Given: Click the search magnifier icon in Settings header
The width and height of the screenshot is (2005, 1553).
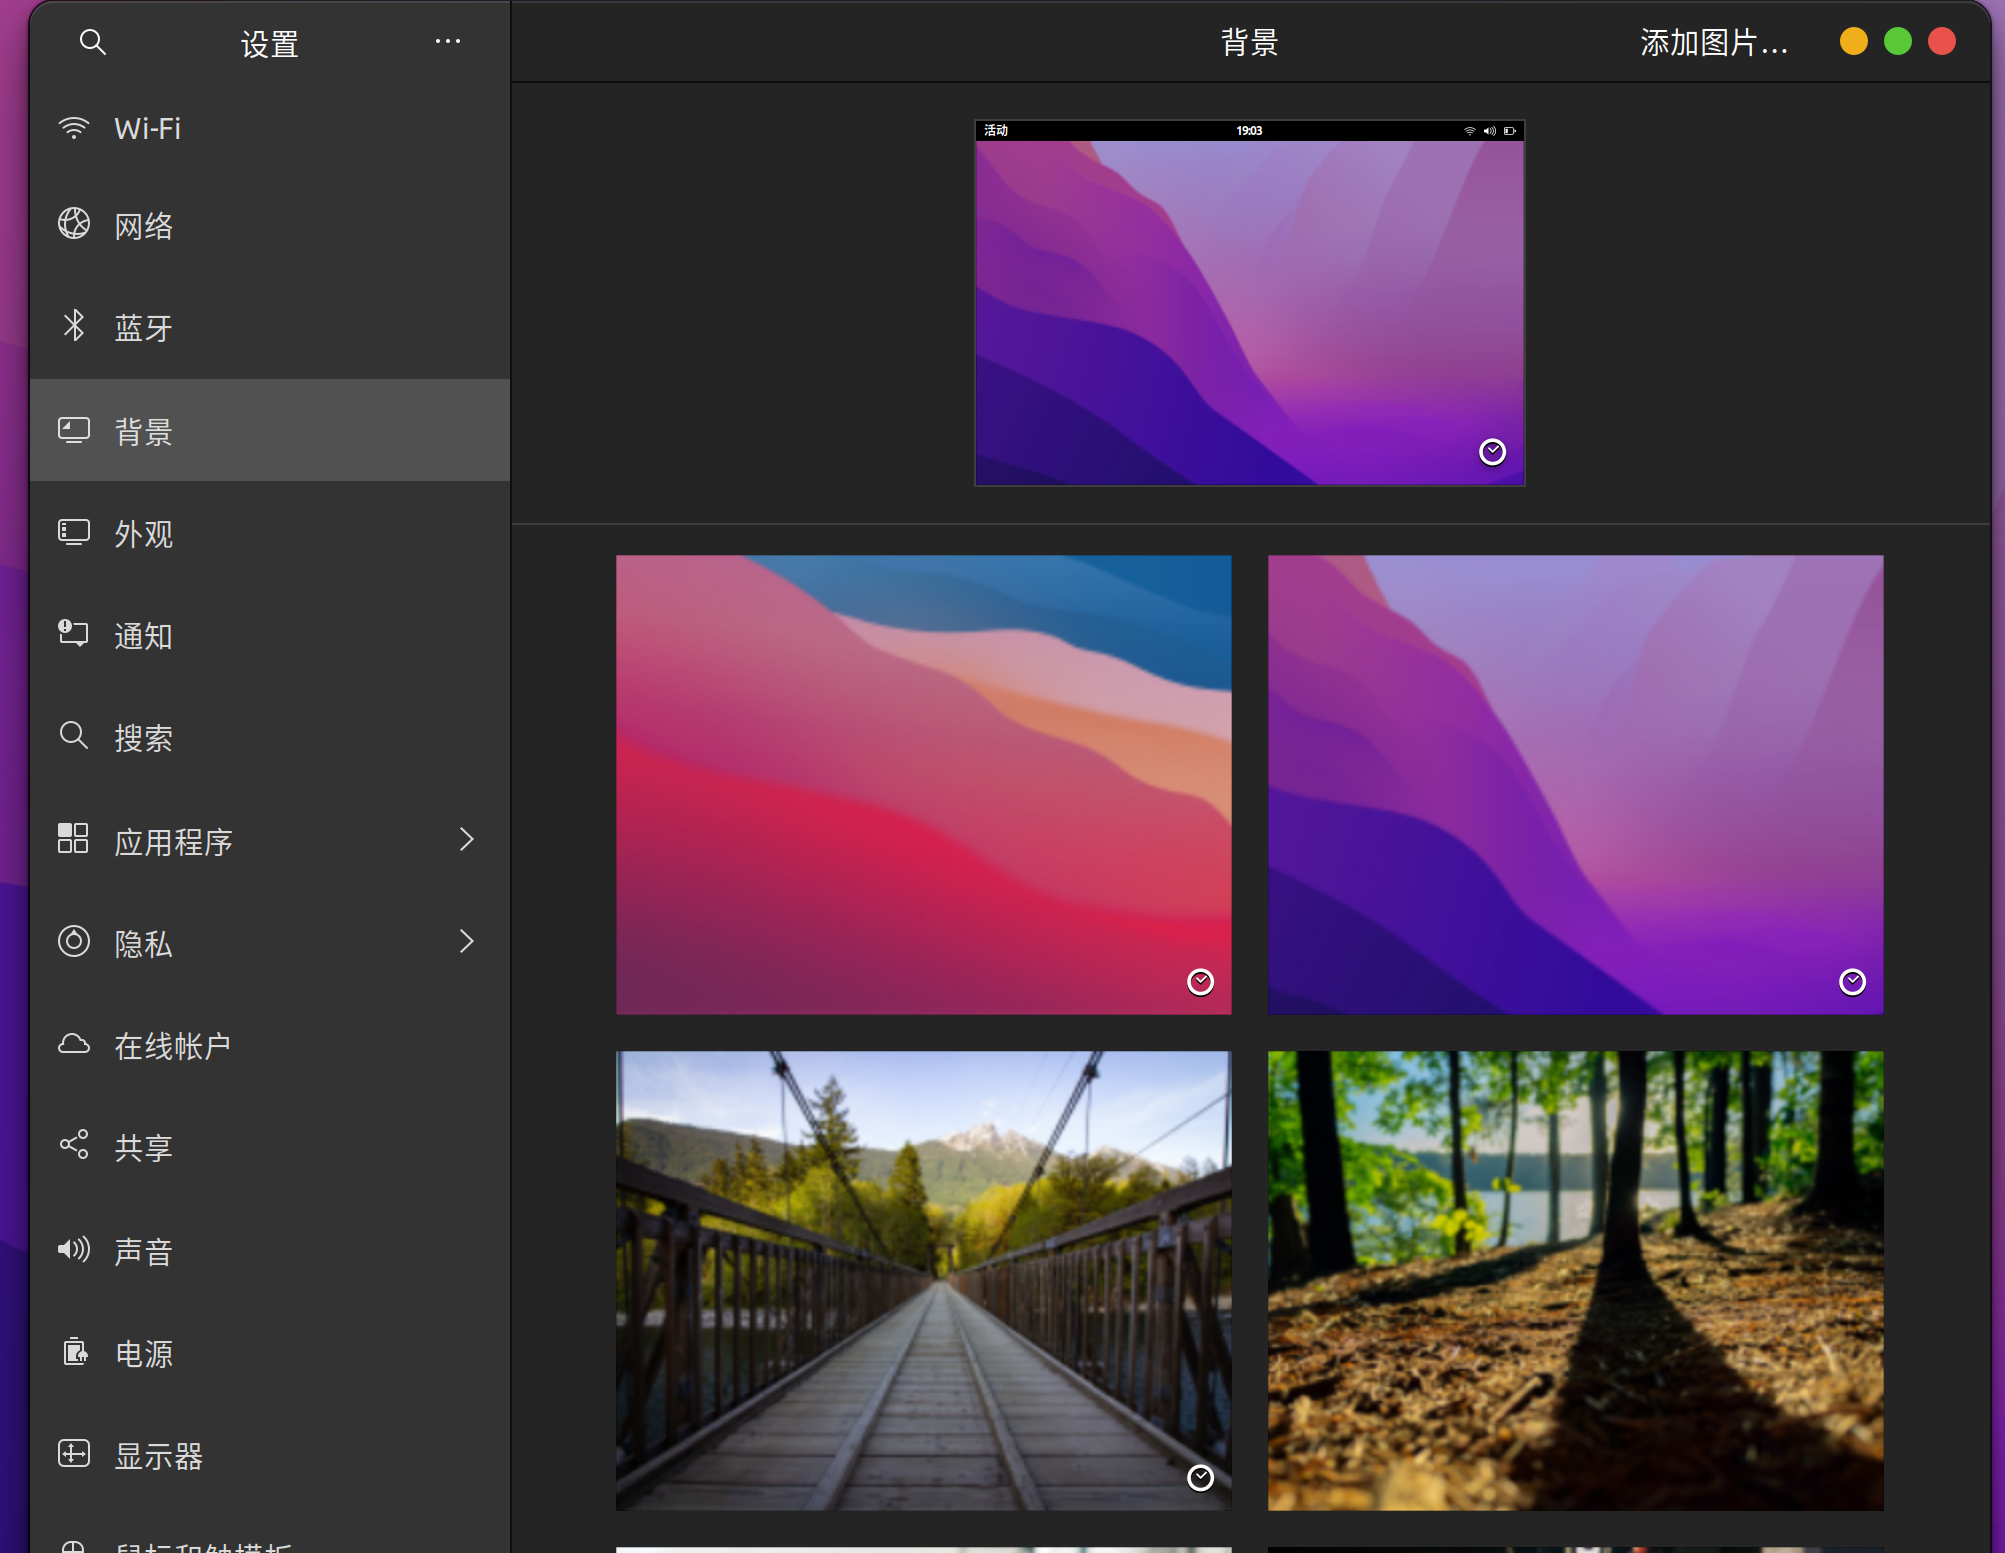Looking at the screenshot, I should (92, 42).
